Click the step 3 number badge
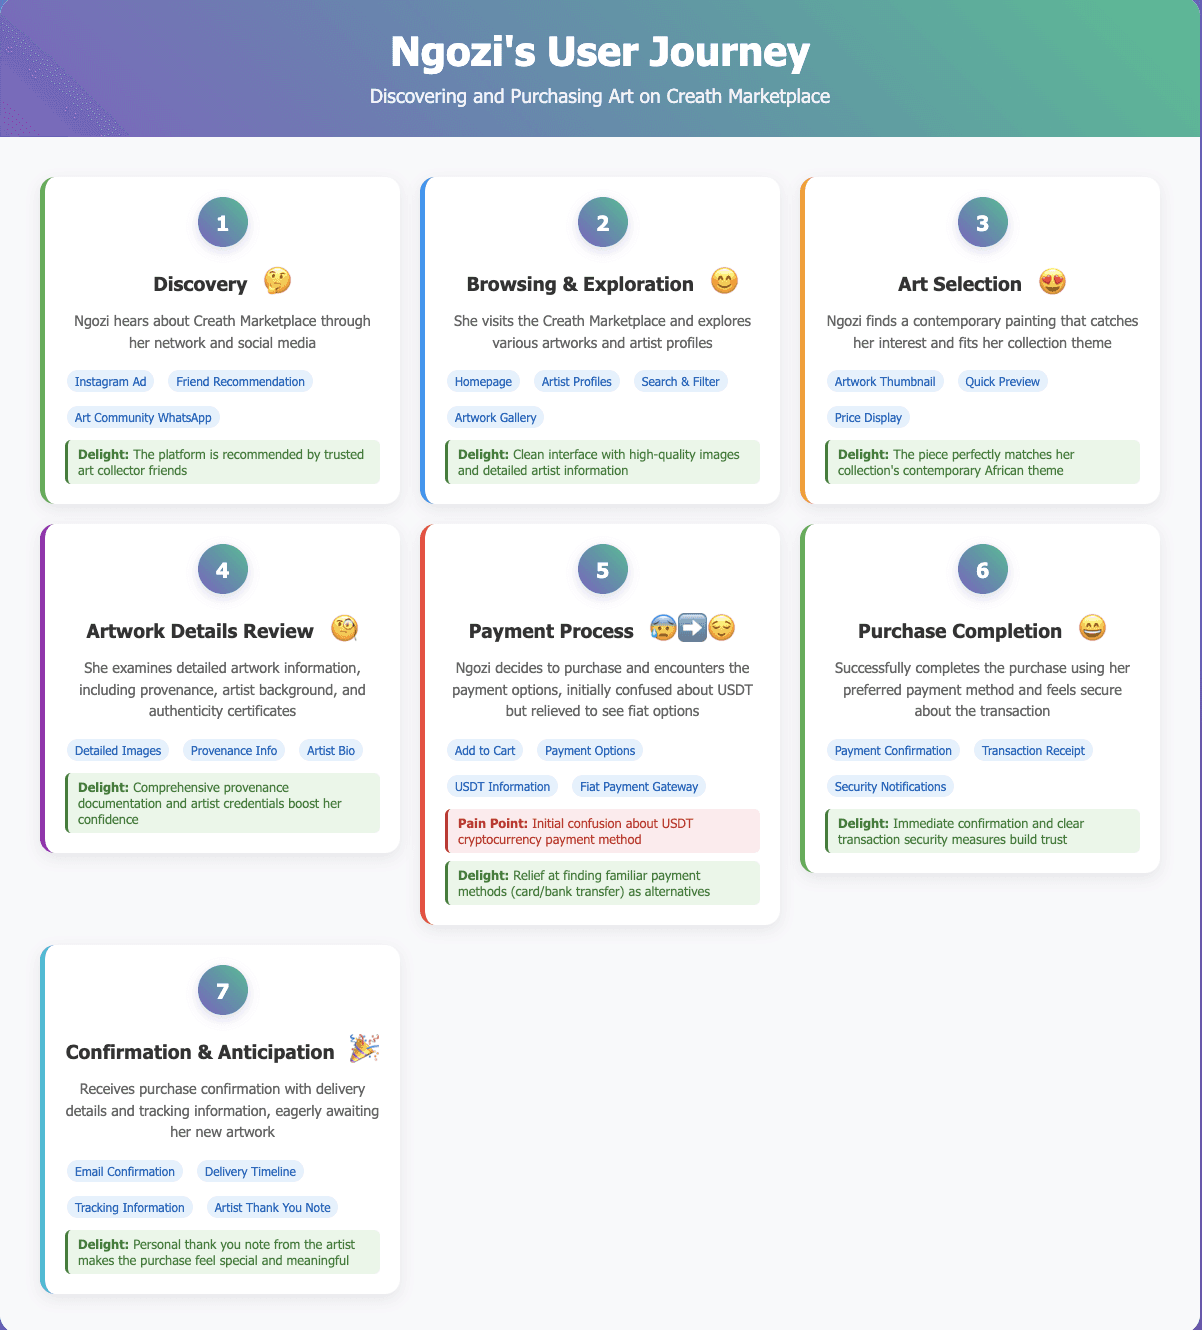Viewport: 1202px width, 1330px height. (982, 223)
